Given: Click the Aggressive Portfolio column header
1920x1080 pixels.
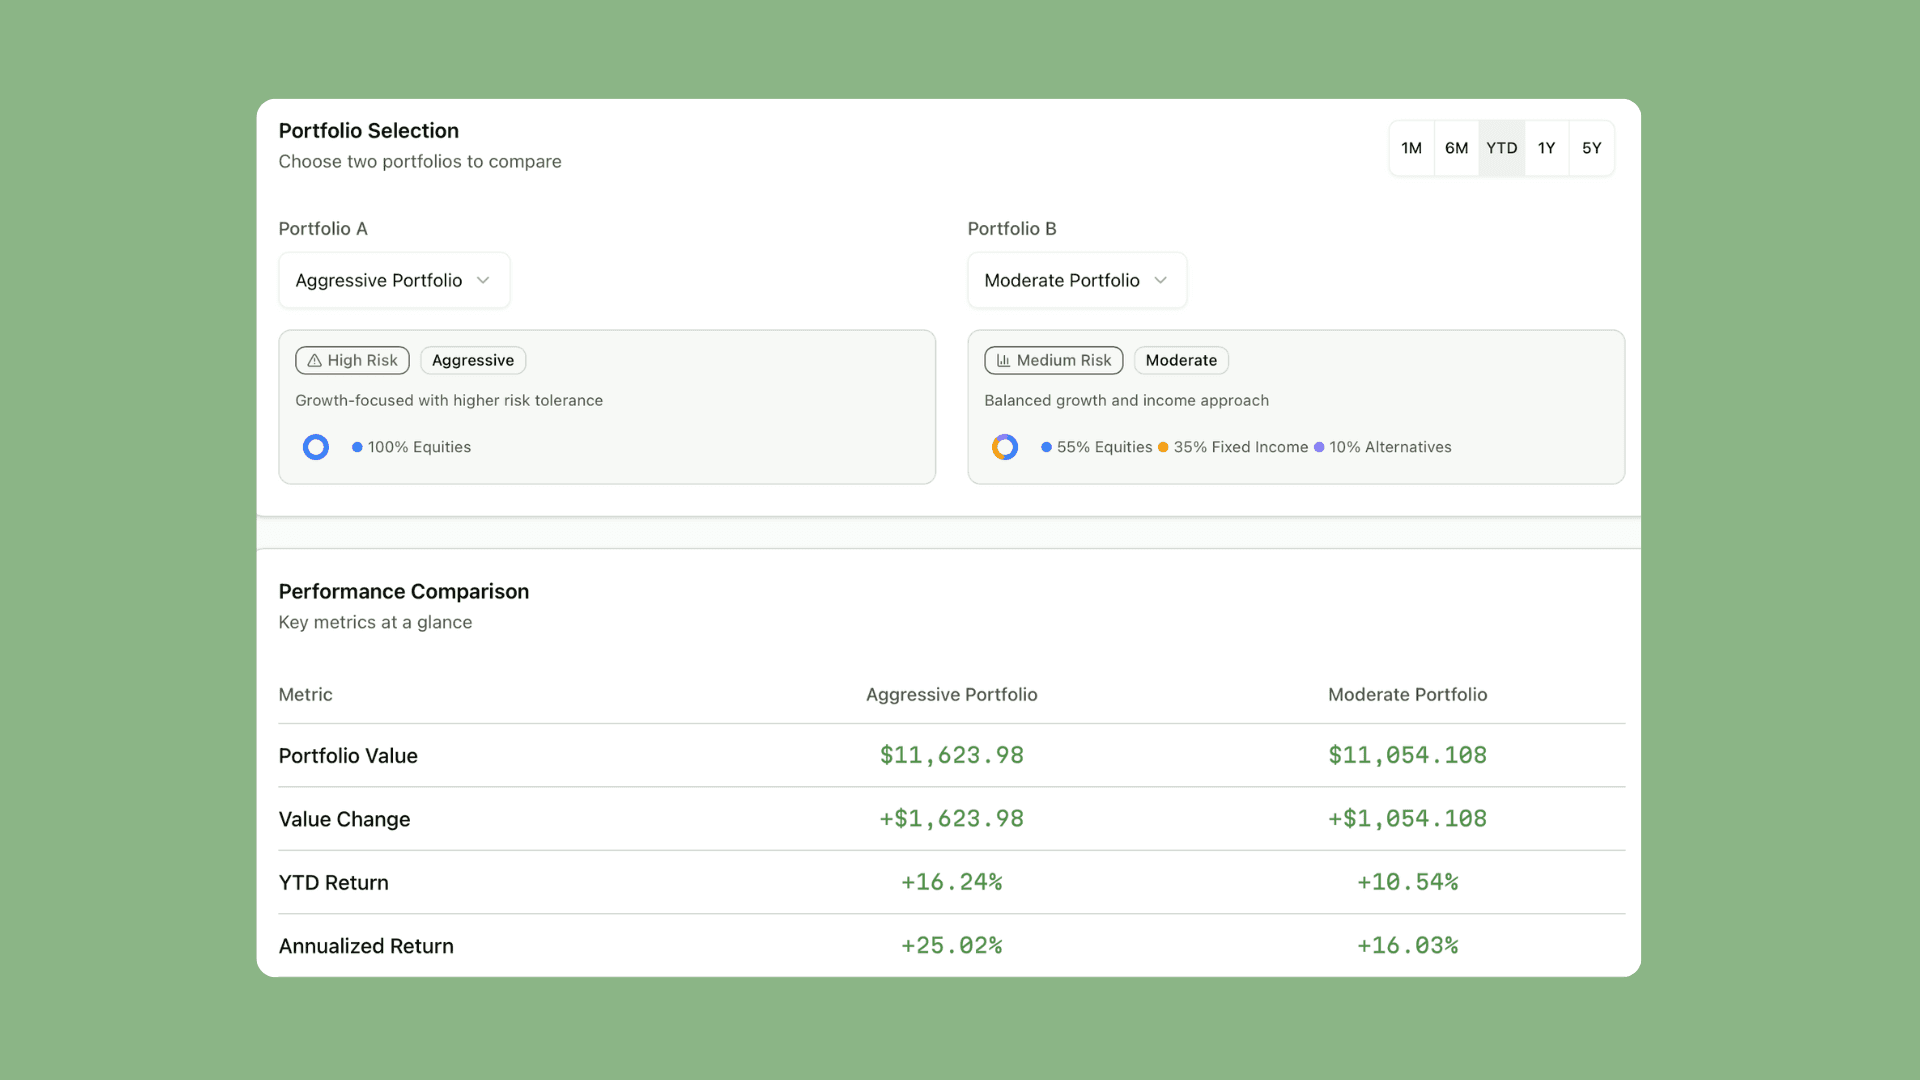Looking at the screenshot, I should tap(951, 695).
